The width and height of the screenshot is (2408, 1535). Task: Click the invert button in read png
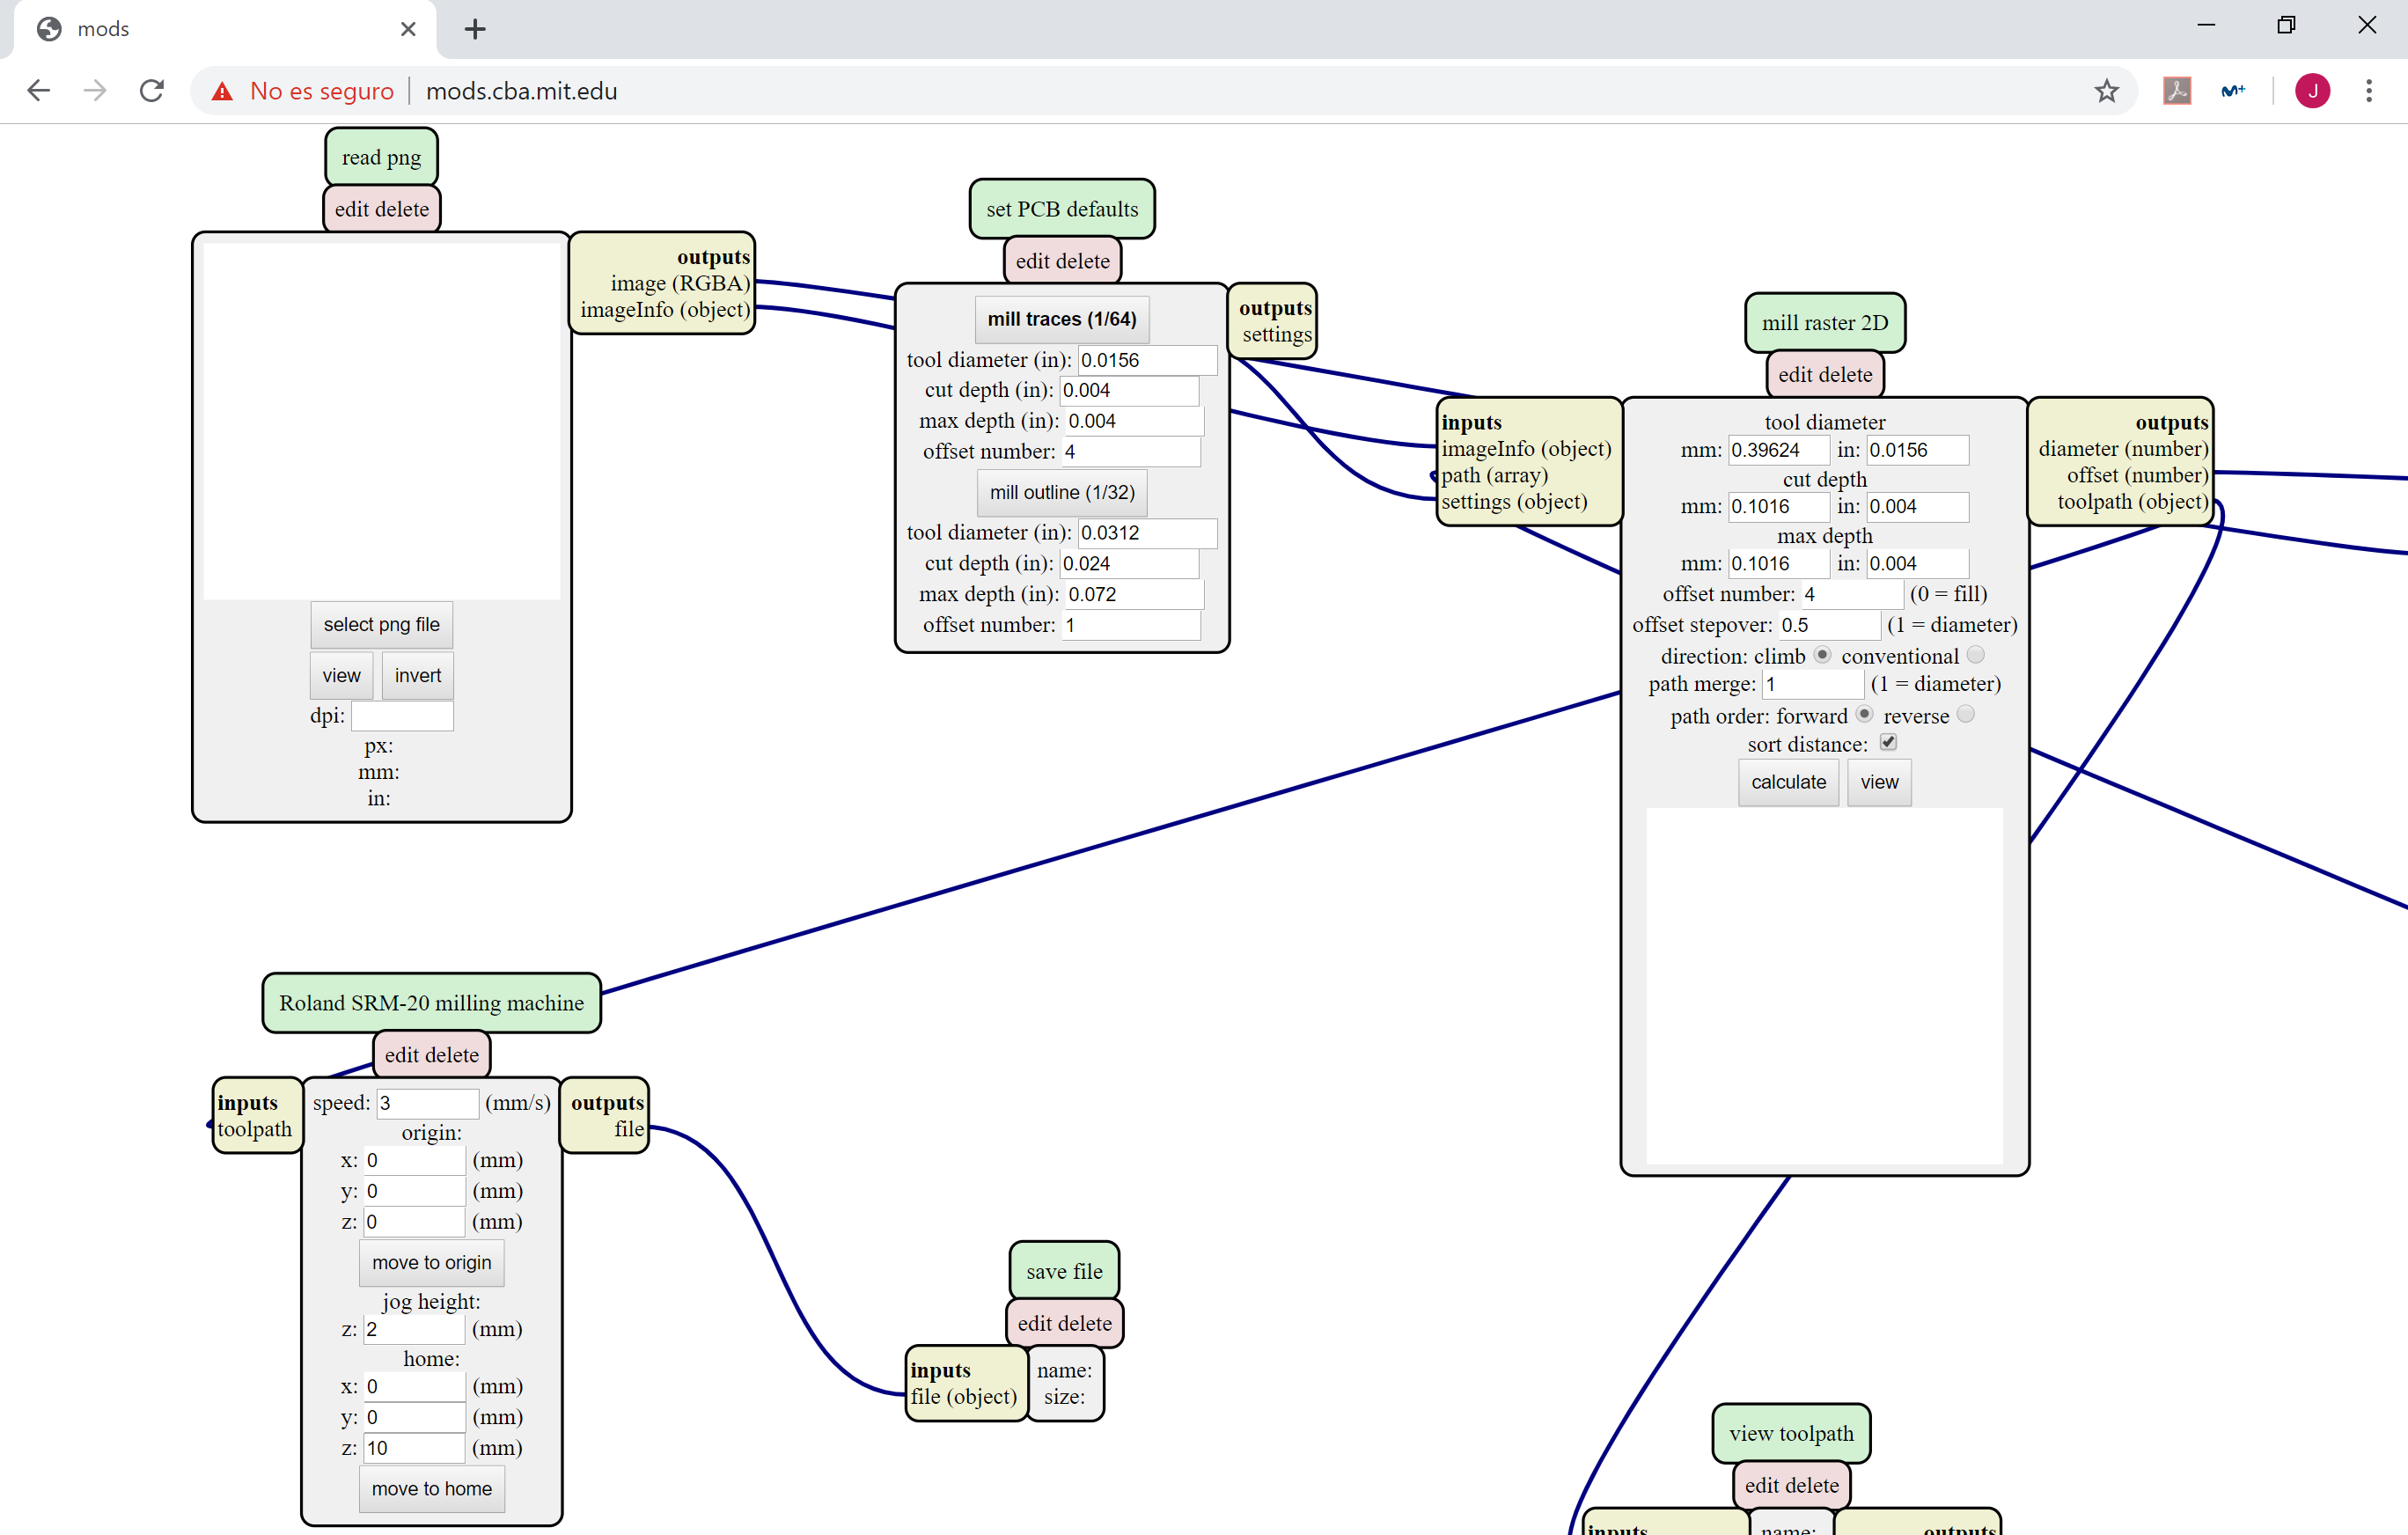417,675
